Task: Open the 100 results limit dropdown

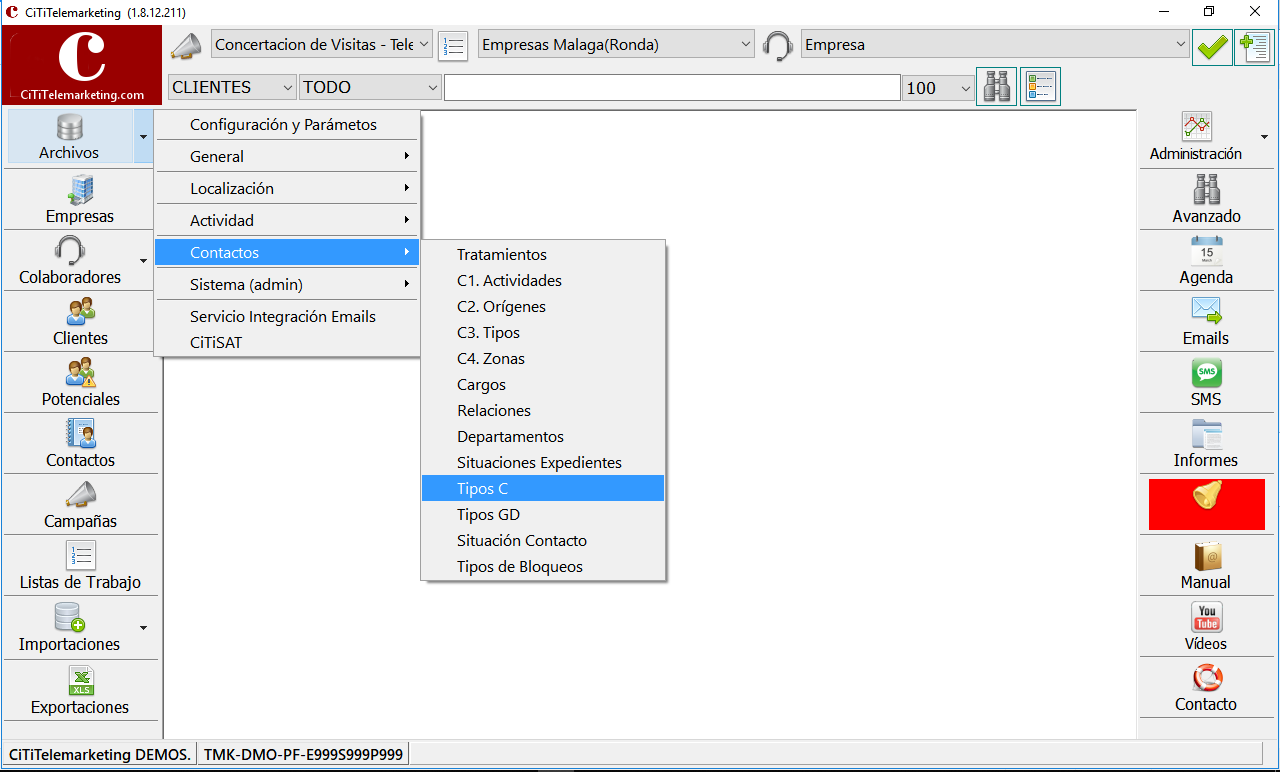Action: (x=938, y=88)
